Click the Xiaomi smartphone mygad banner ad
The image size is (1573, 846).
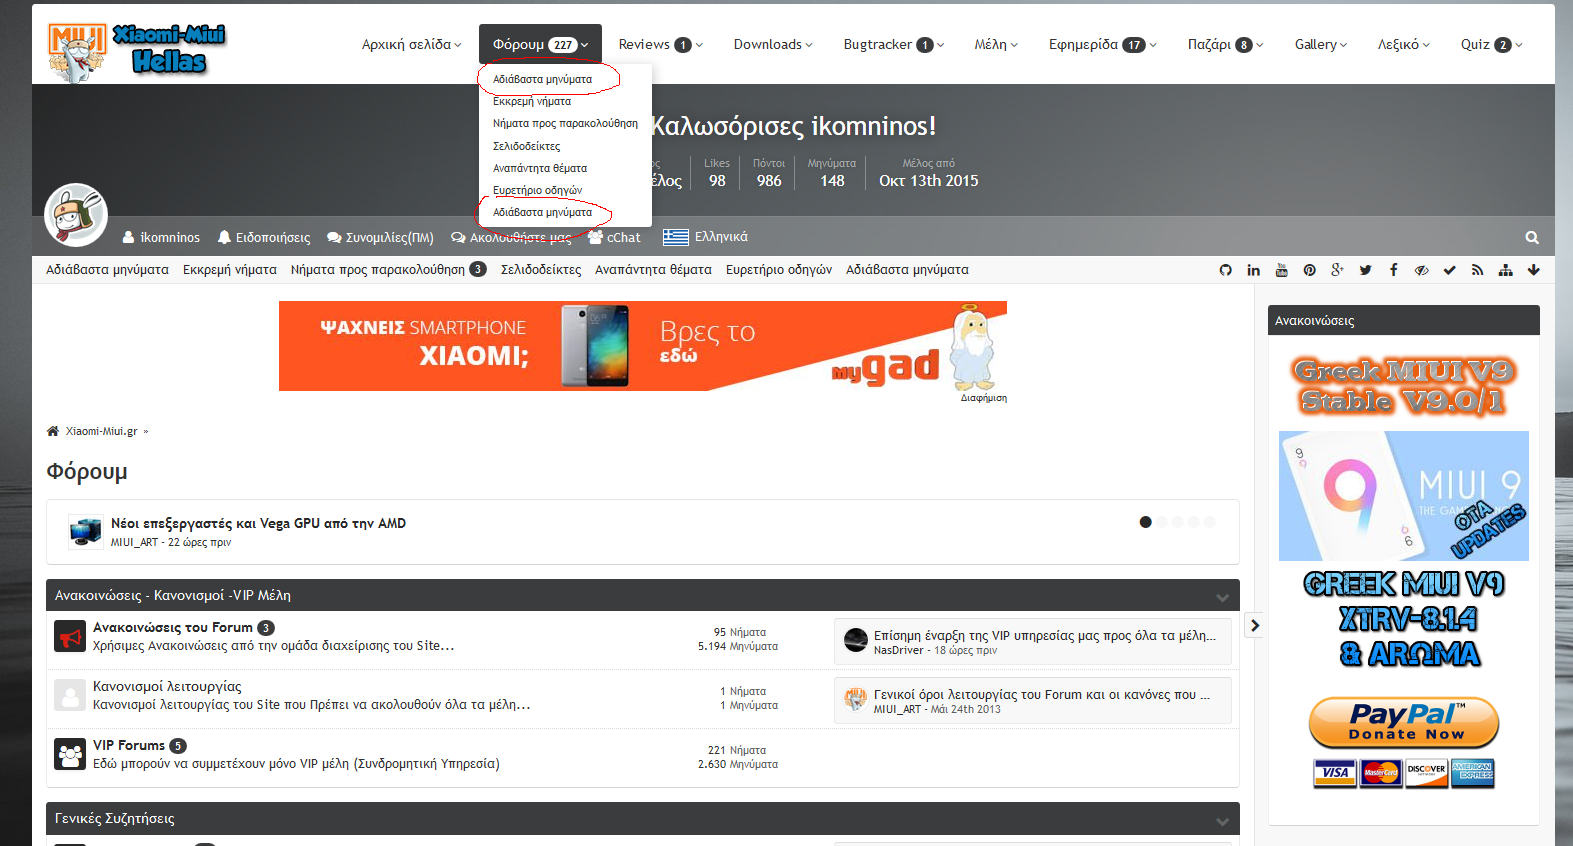[x=642, y=346]
